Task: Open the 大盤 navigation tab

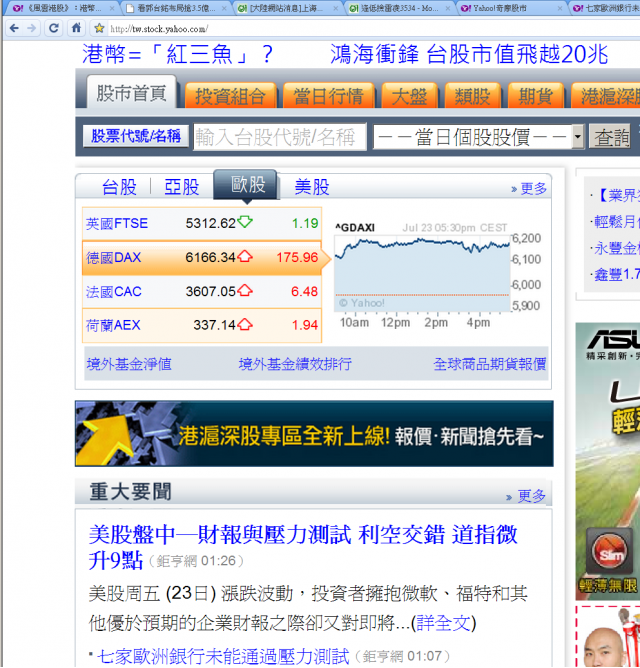Action: 409,96
